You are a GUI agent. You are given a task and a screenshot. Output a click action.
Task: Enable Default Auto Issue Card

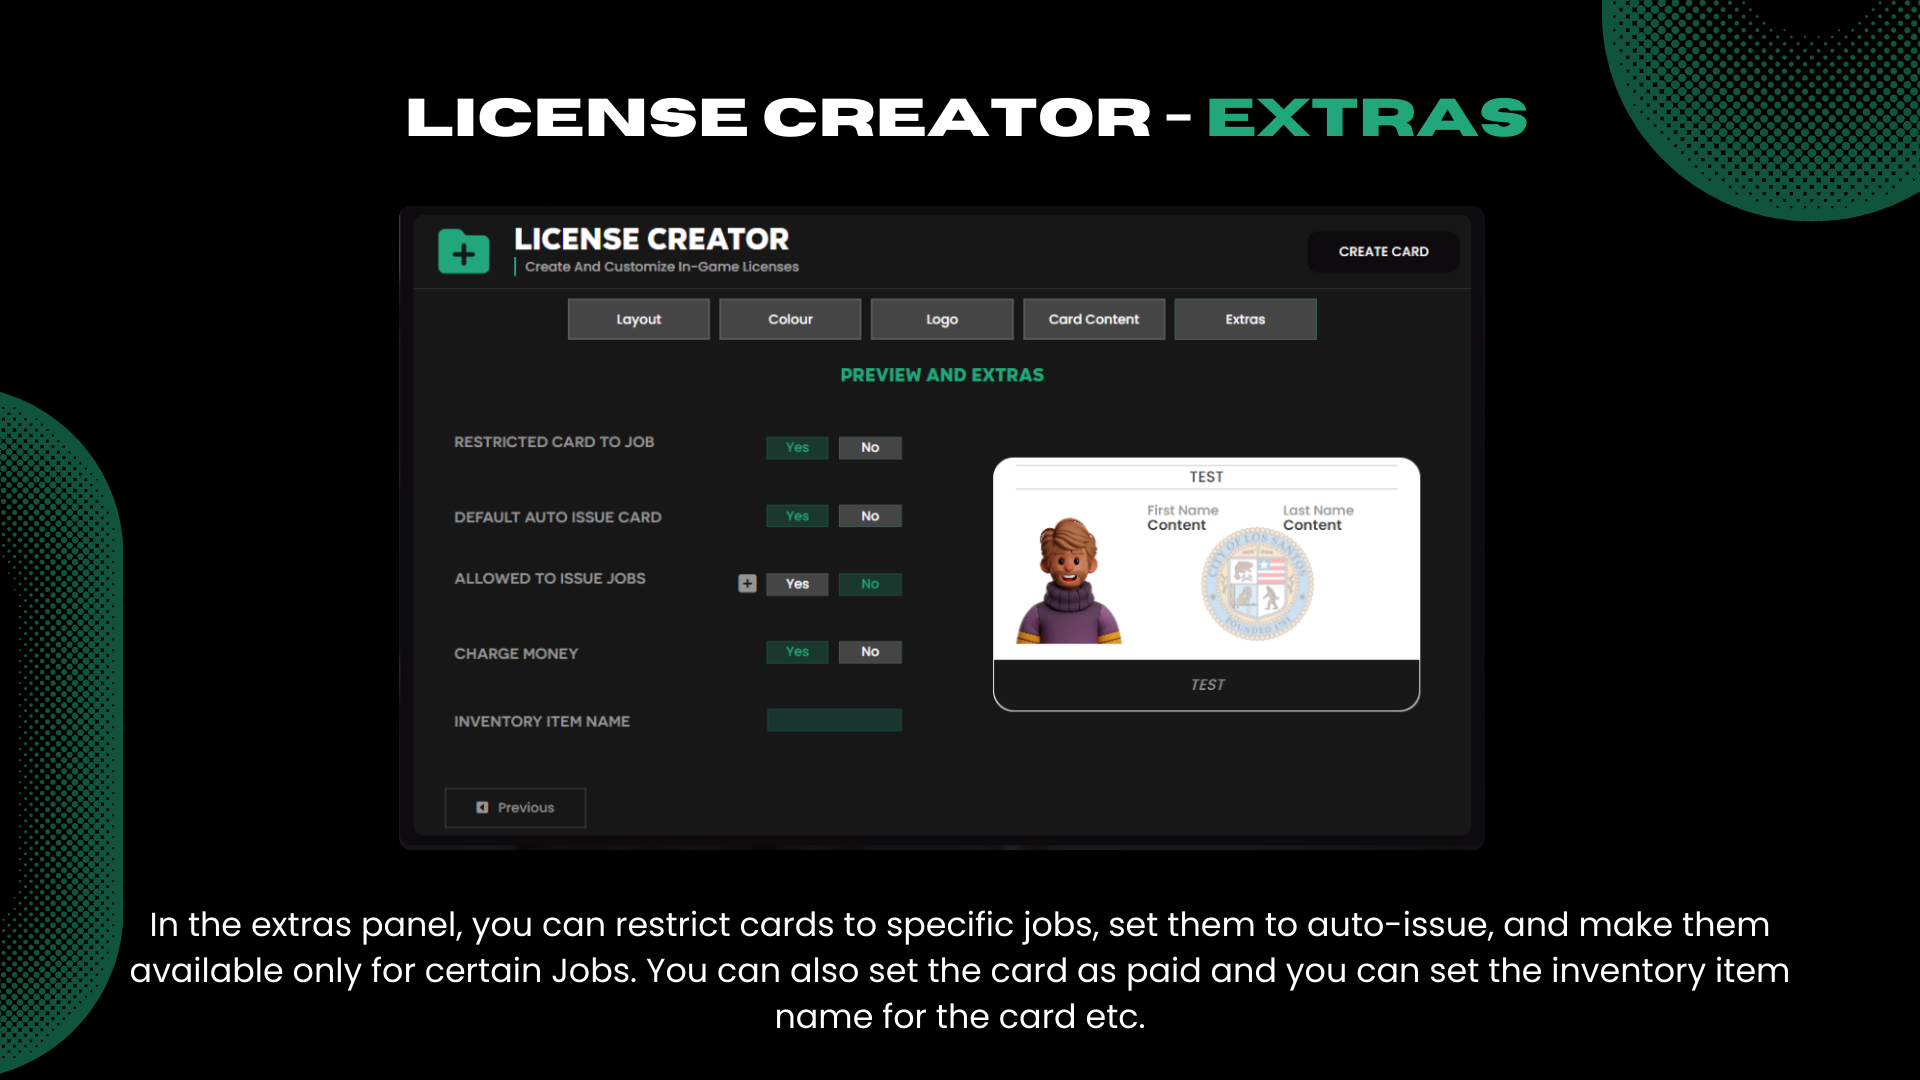point(797,515)
